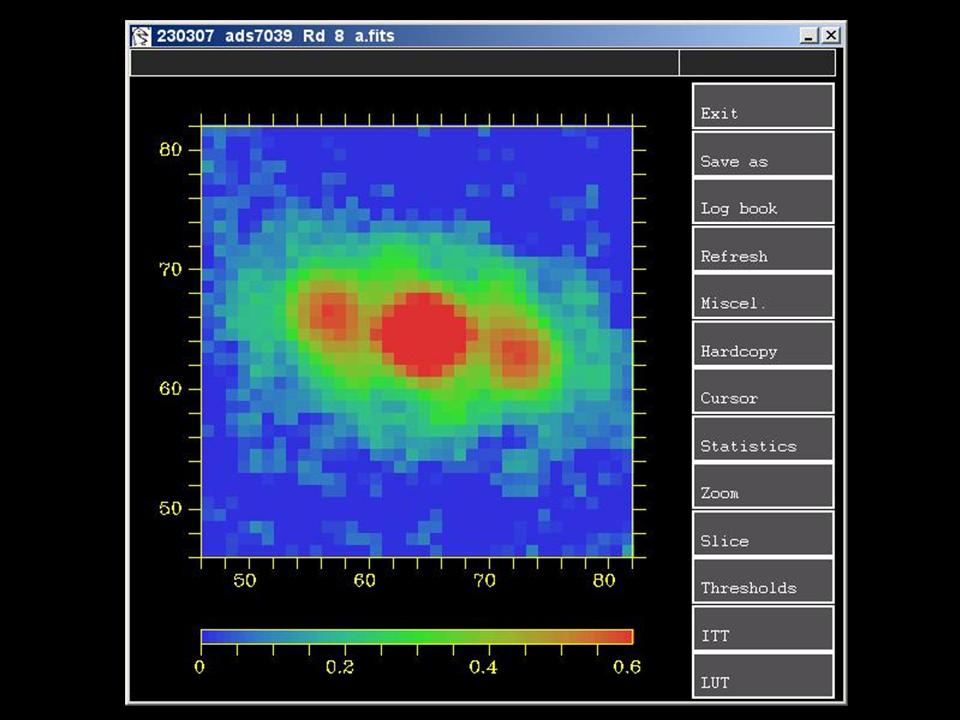Open the Miscel. menu
Screen dimensions: 960x720
[x=762, y=297]
